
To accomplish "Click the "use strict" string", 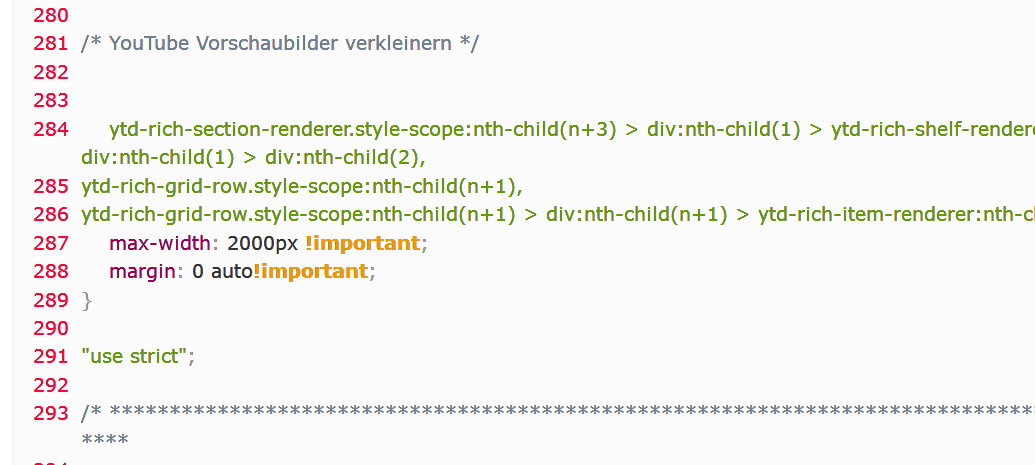I will pos(138,356).
